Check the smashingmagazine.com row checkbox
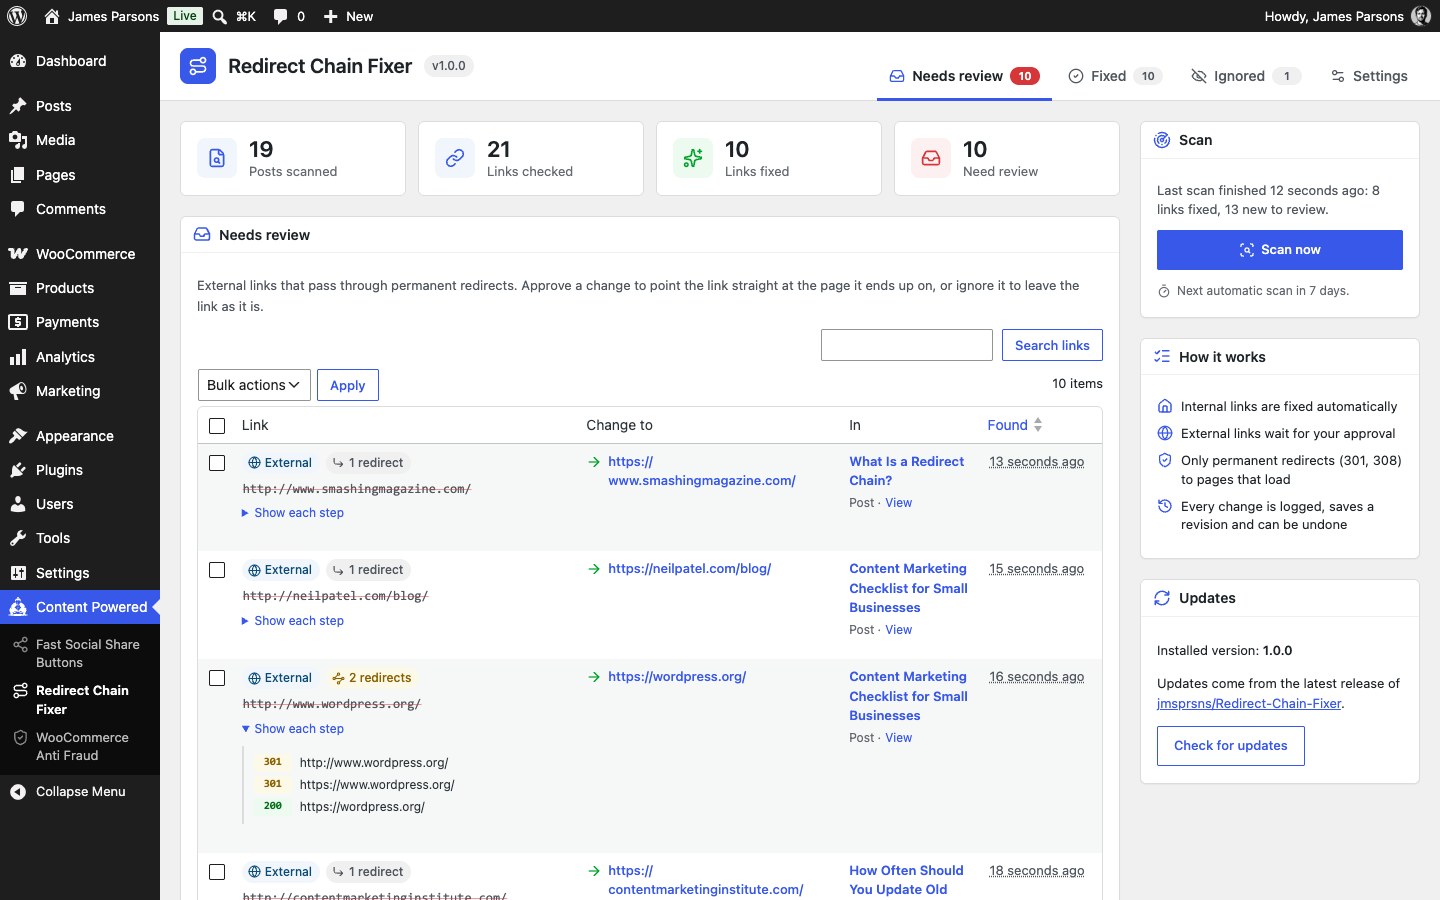1440x900 pixels. 217,463
